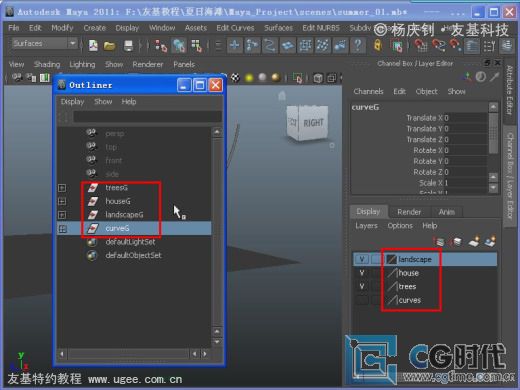The width and height of the screenshot is (520, 390).
Task: Toggle the surfaces selection mask icon
Action: [x=287, y=45]
